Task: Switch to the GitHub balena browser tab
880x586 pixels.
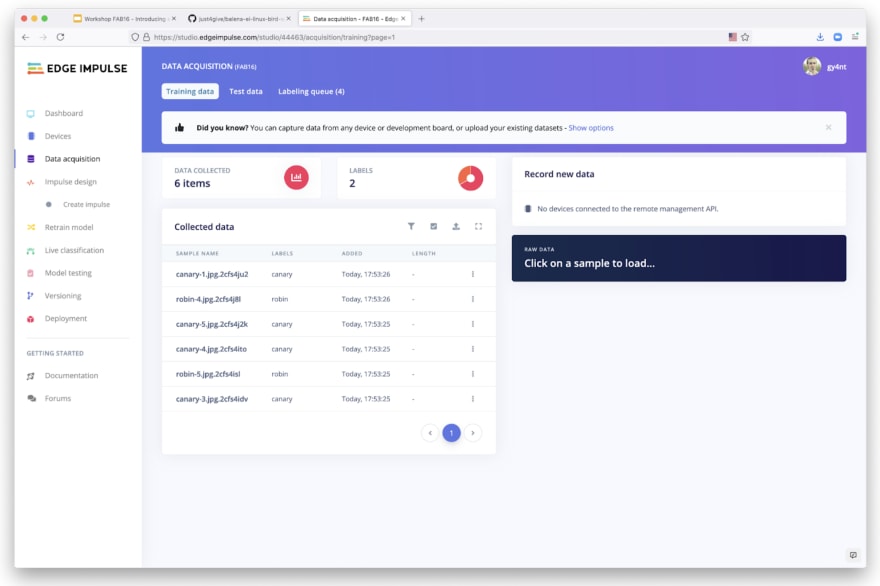Action: [x=239, y=19]
